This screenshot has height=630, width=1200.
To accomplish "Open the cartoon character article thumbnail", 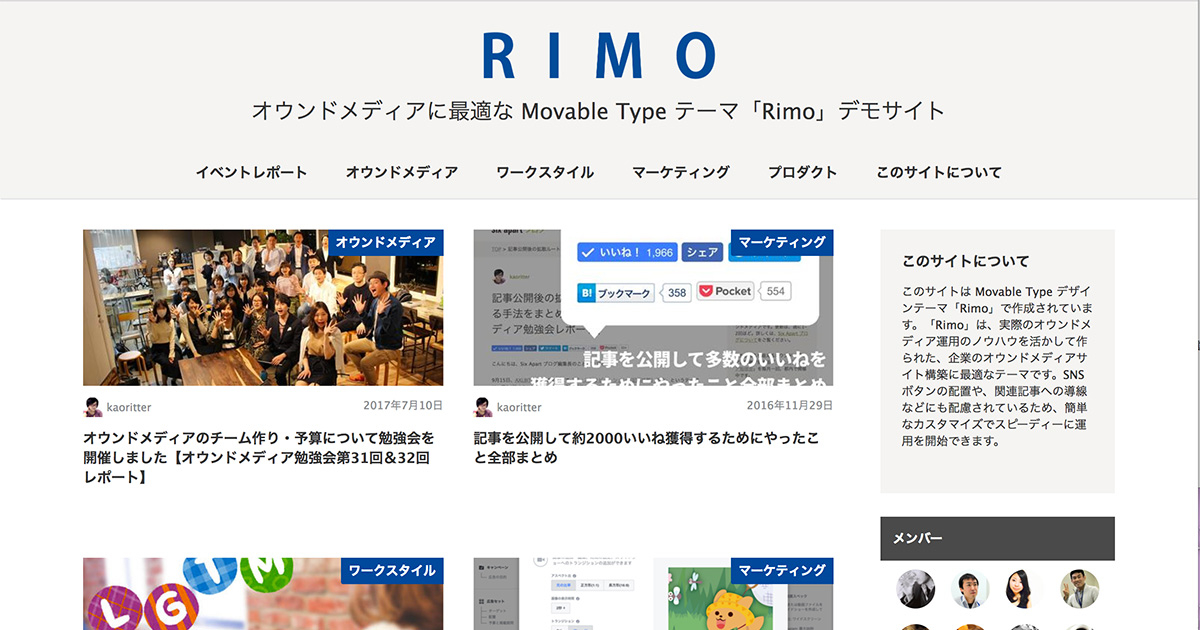I will point(653,594).
